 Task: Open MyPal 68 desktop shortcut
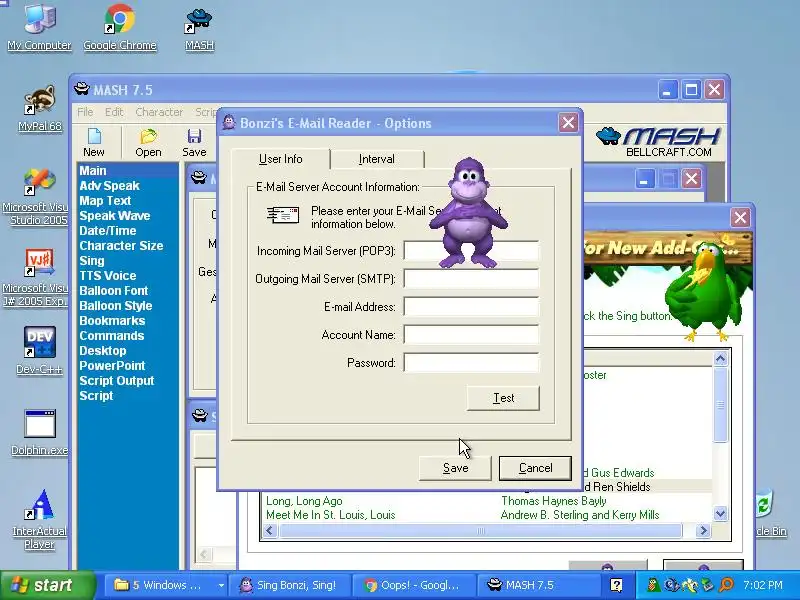(39, 108)
